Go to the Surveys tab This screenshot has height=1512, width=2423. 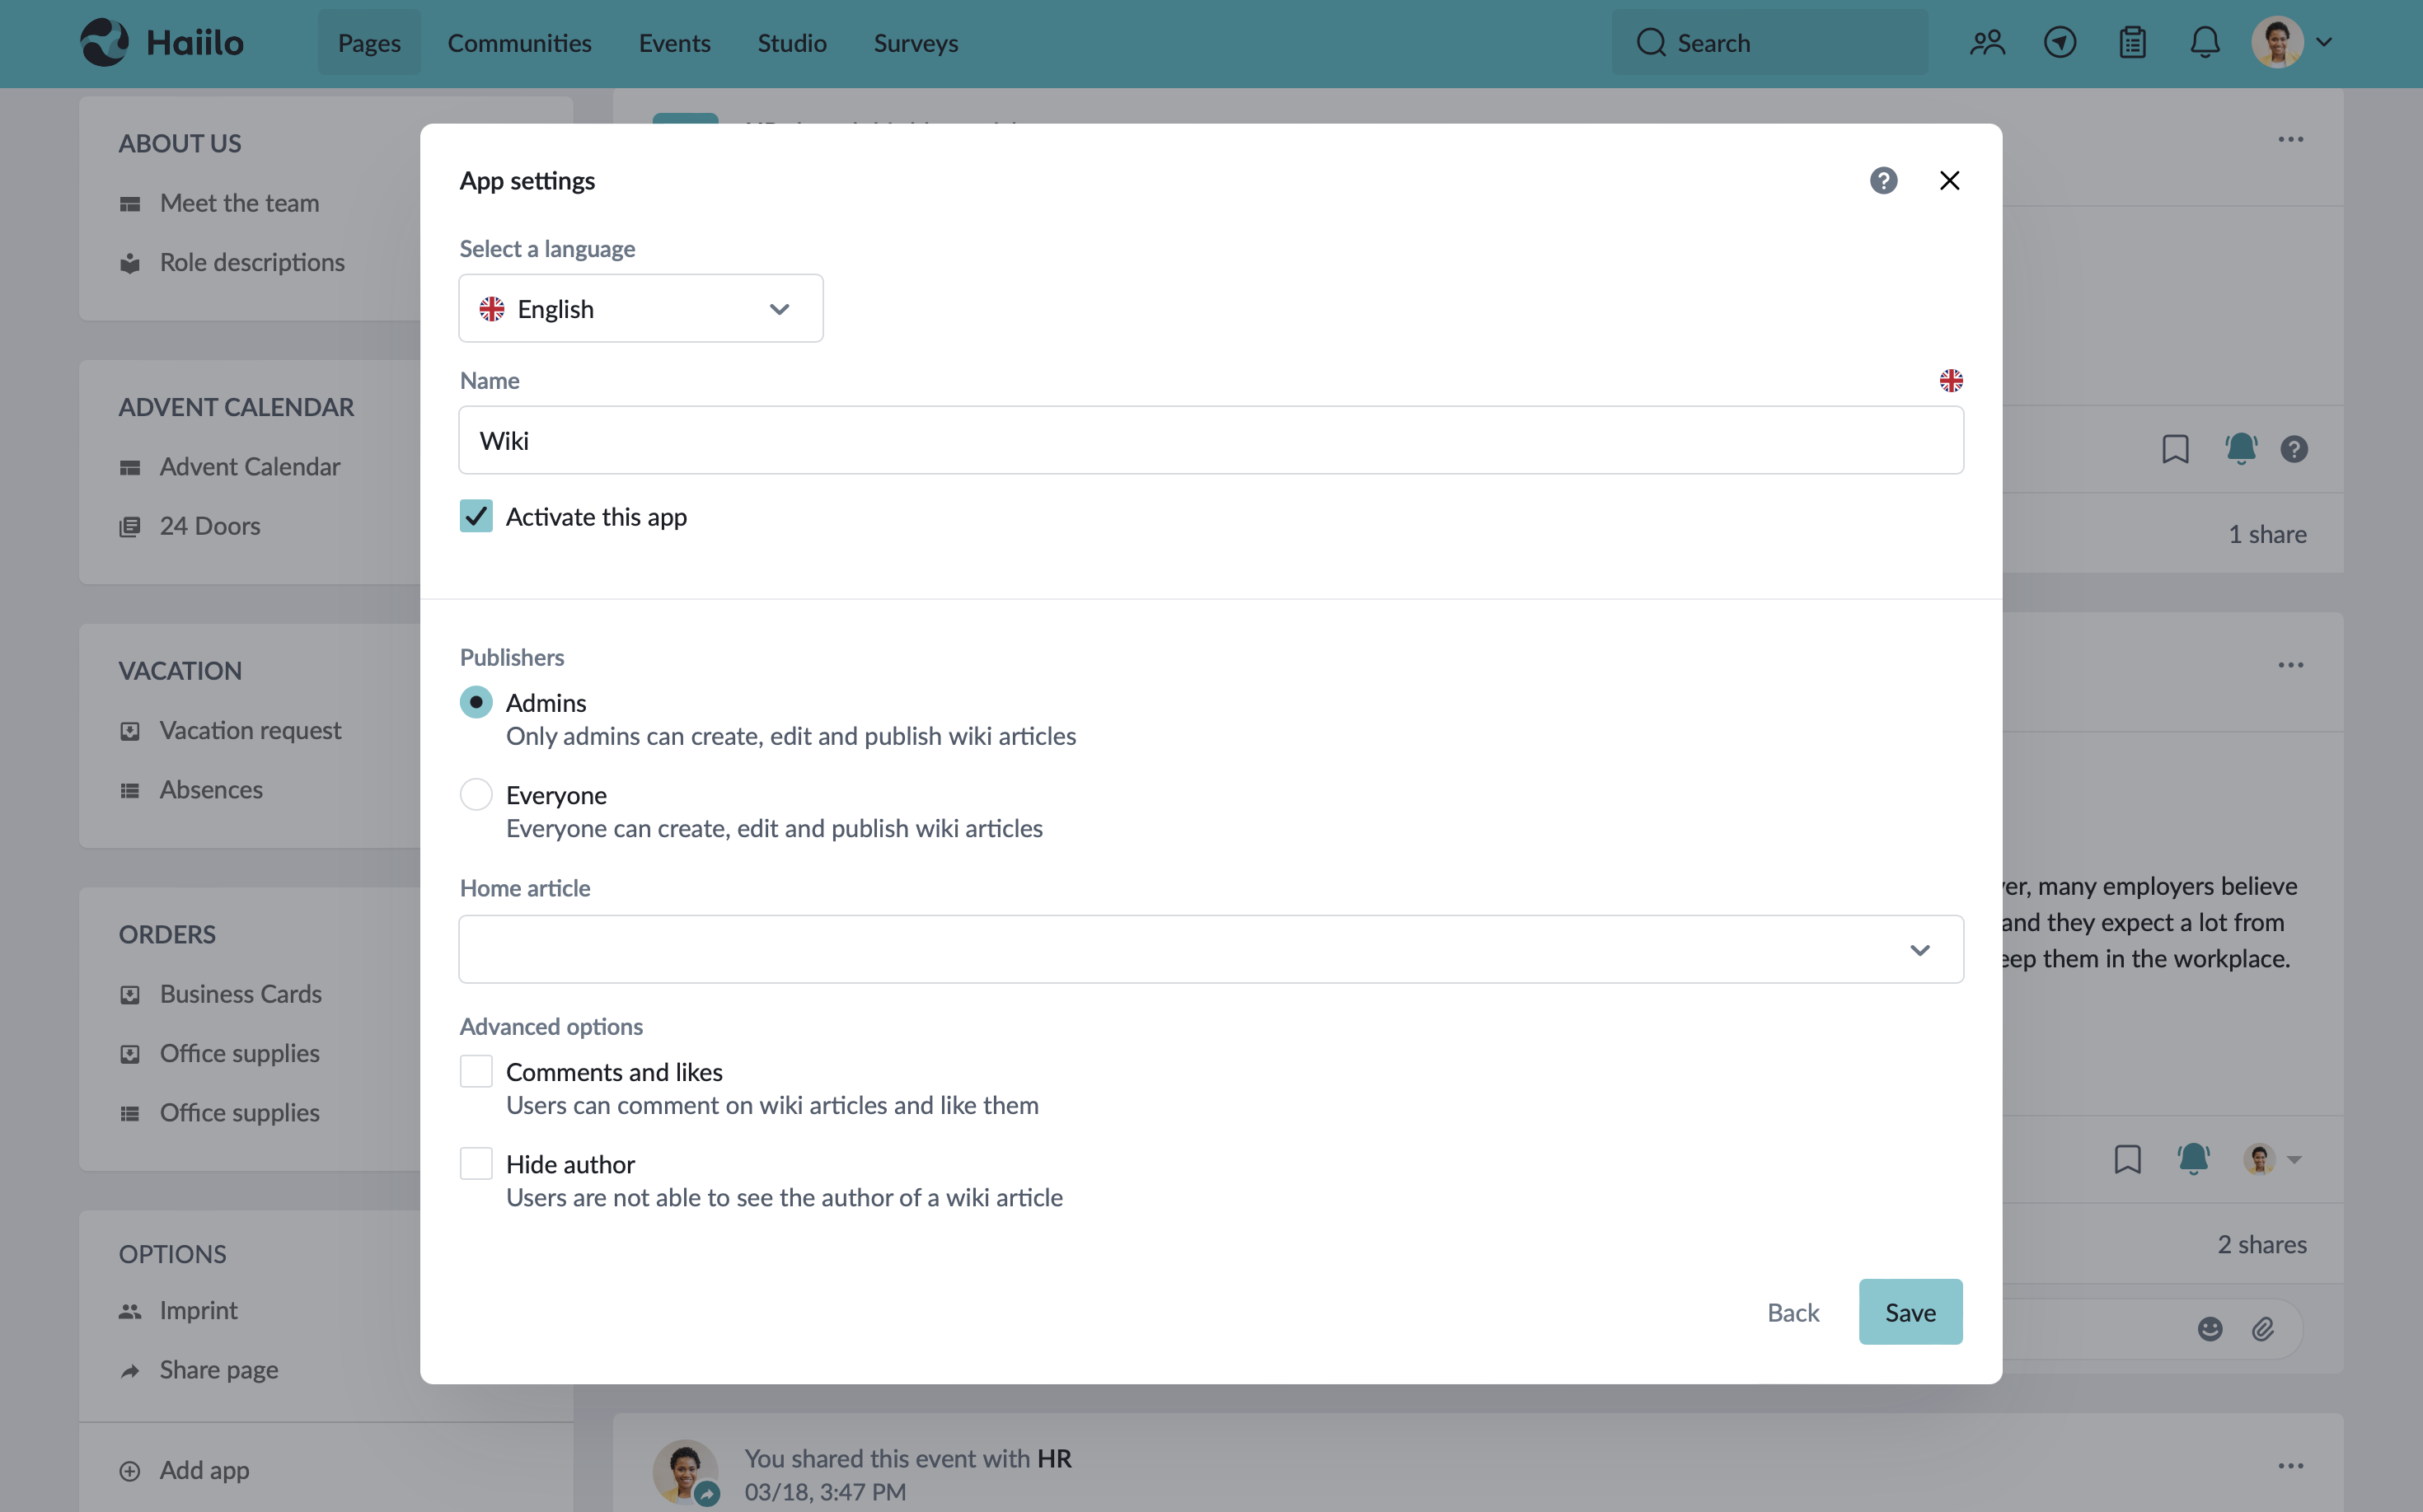tap(915, 42)
